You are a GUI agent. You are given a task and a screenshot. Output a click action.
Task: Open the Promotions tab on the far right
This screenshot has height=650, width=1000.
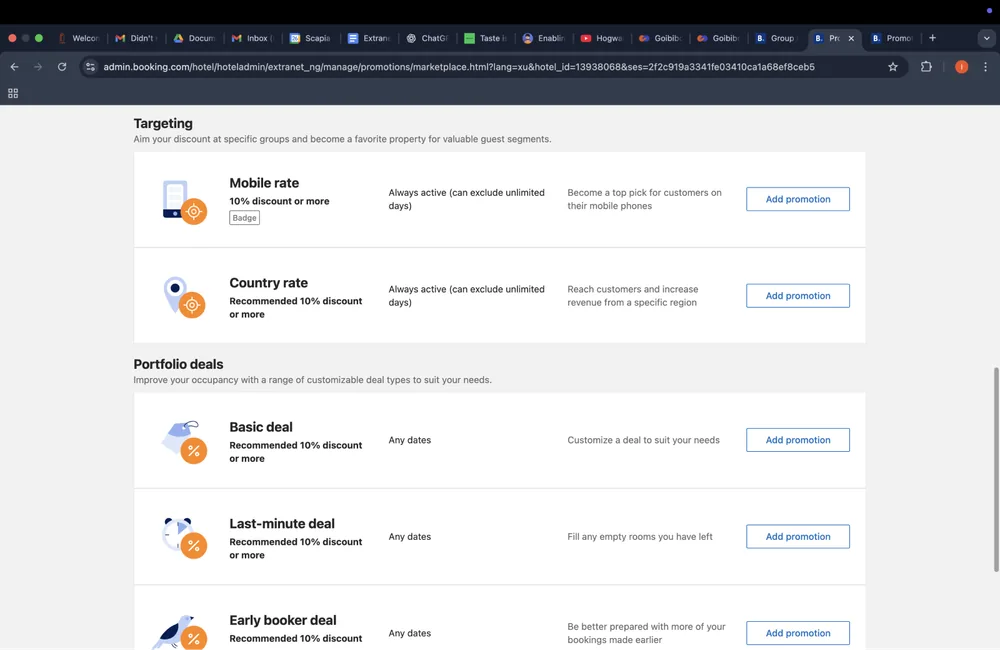[x=893, y=38]
